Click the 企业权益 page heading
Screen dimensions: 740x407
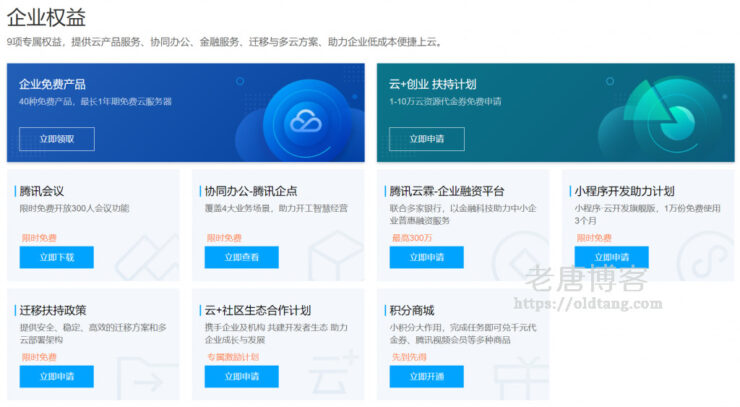[x=46, y=17]
